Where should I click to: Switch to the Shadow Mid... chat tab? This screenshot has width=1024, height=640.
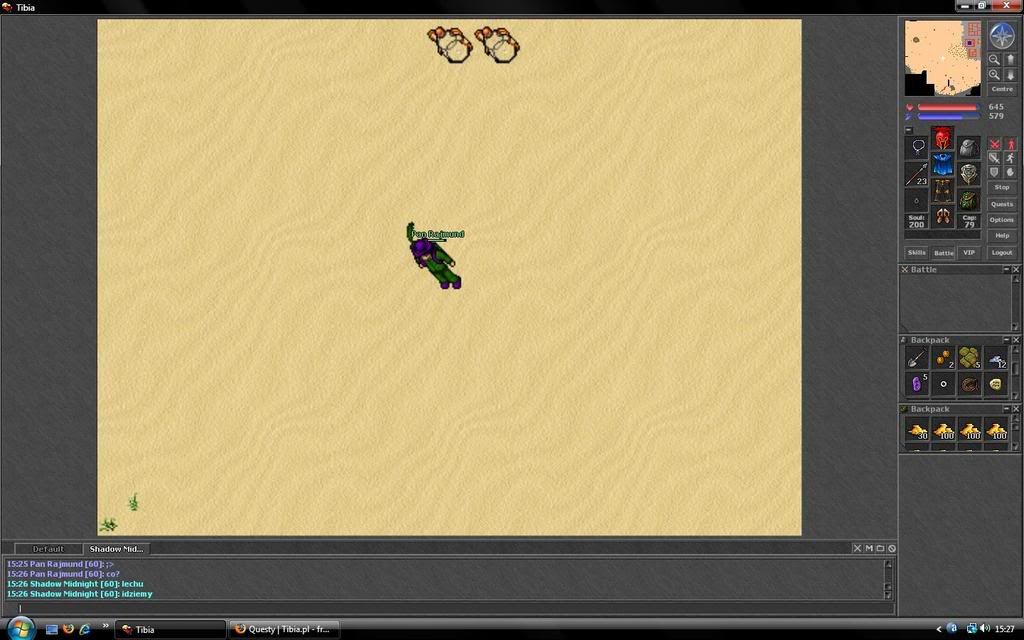116,549
